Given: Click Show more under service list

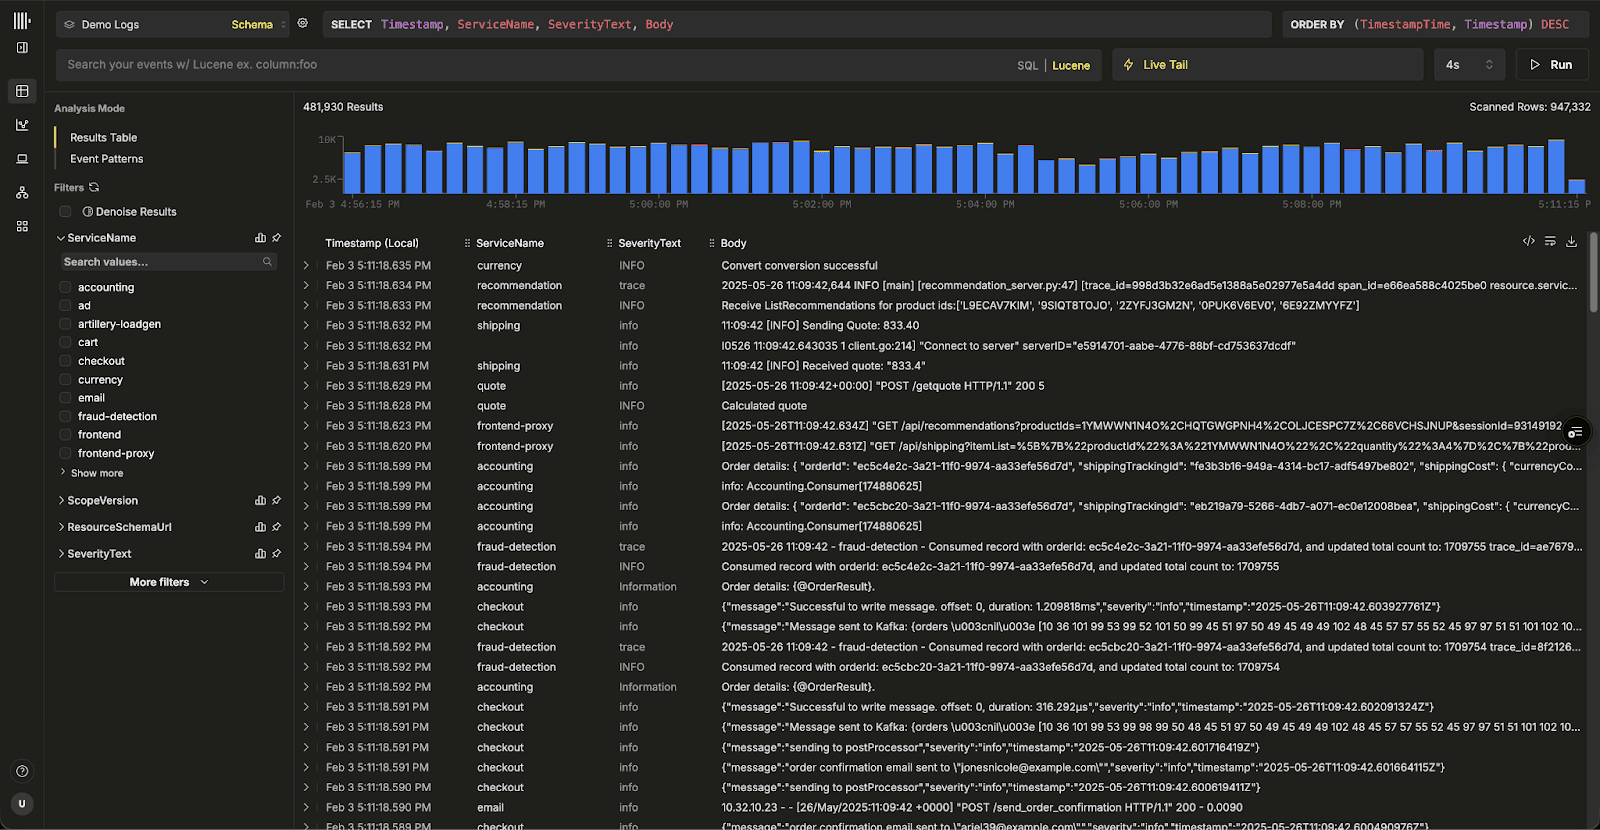Looking at the screenshot, I should click(96, 473).
